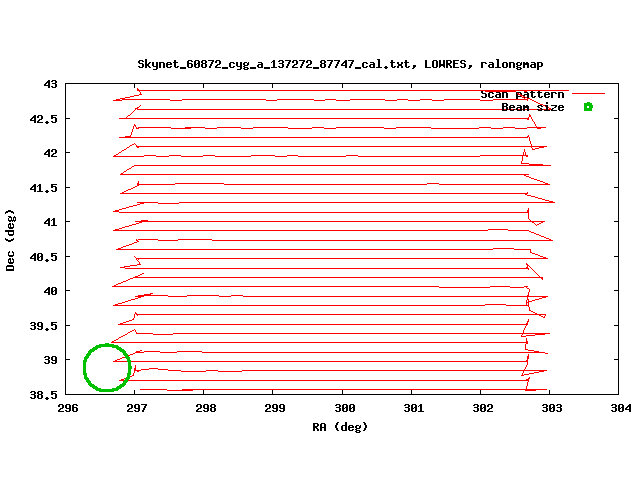This screenshot has width=640, height=480.
Task: Click the 42.5 tick label on Dec axis
Action: pos(44,119)
